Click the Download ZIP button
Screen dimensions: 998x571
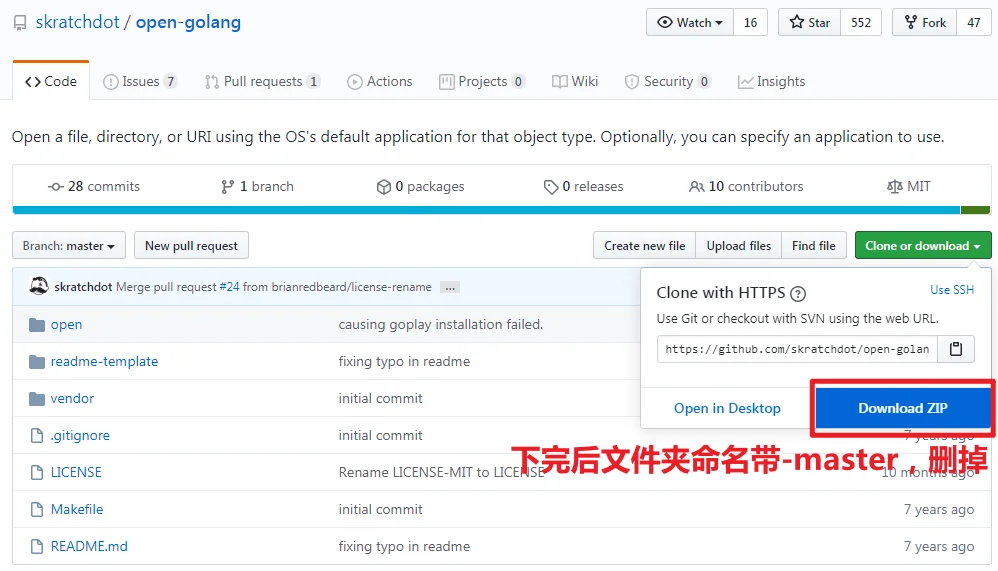click(903, 408)
